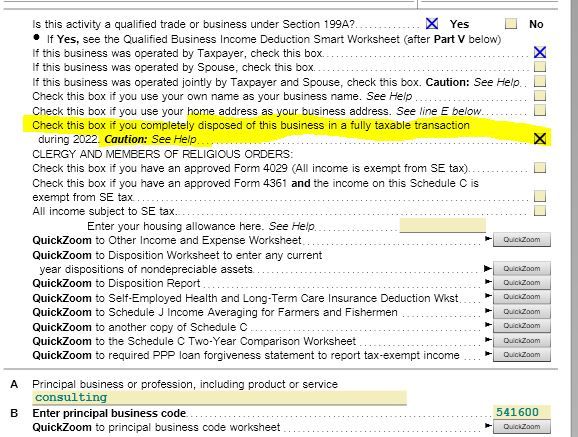QuickZoom to Other Income and Expense Worksheet
Image resolution: width=578 pixels, height=437 pixels.
pos(522,240)
